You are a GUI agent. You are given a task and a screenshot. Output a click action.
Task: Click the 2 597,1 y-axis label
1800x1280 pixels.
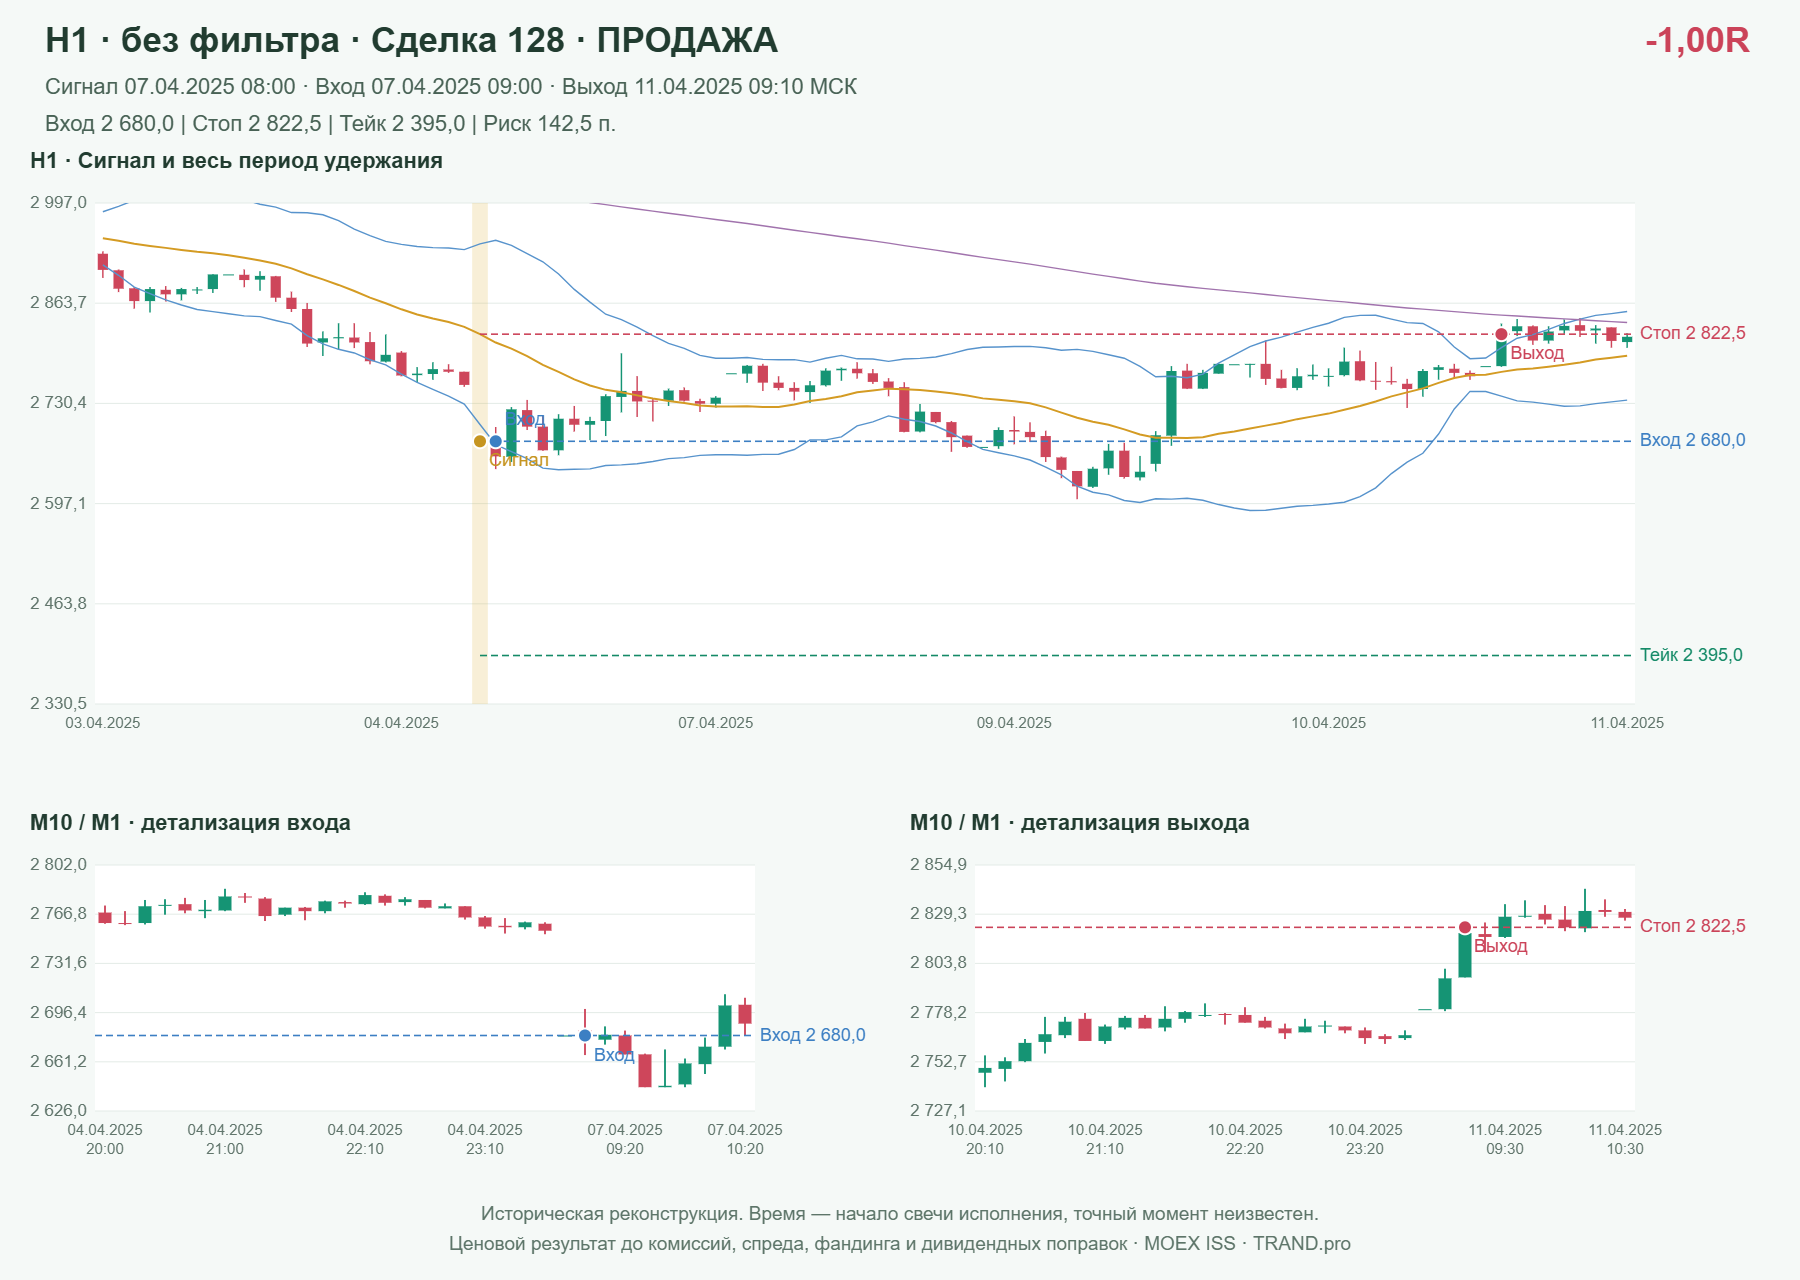(x=58, y=503)
